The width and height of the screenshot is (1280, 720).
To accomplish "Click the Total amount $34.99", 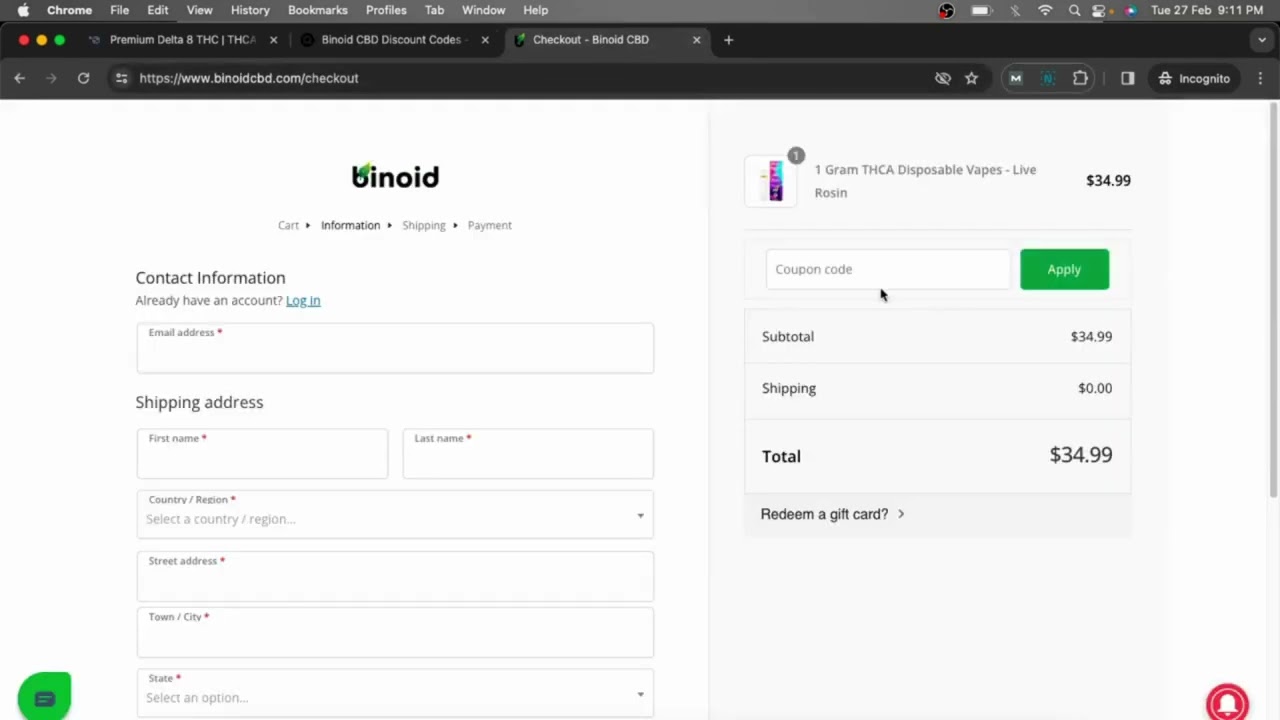I will (1080, 455).
